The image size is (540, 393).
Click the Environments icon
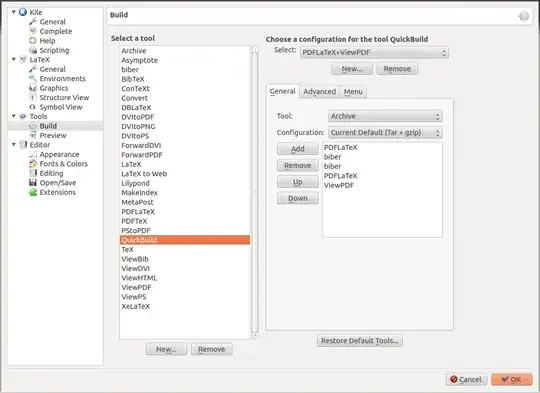(x=33, y=79)
